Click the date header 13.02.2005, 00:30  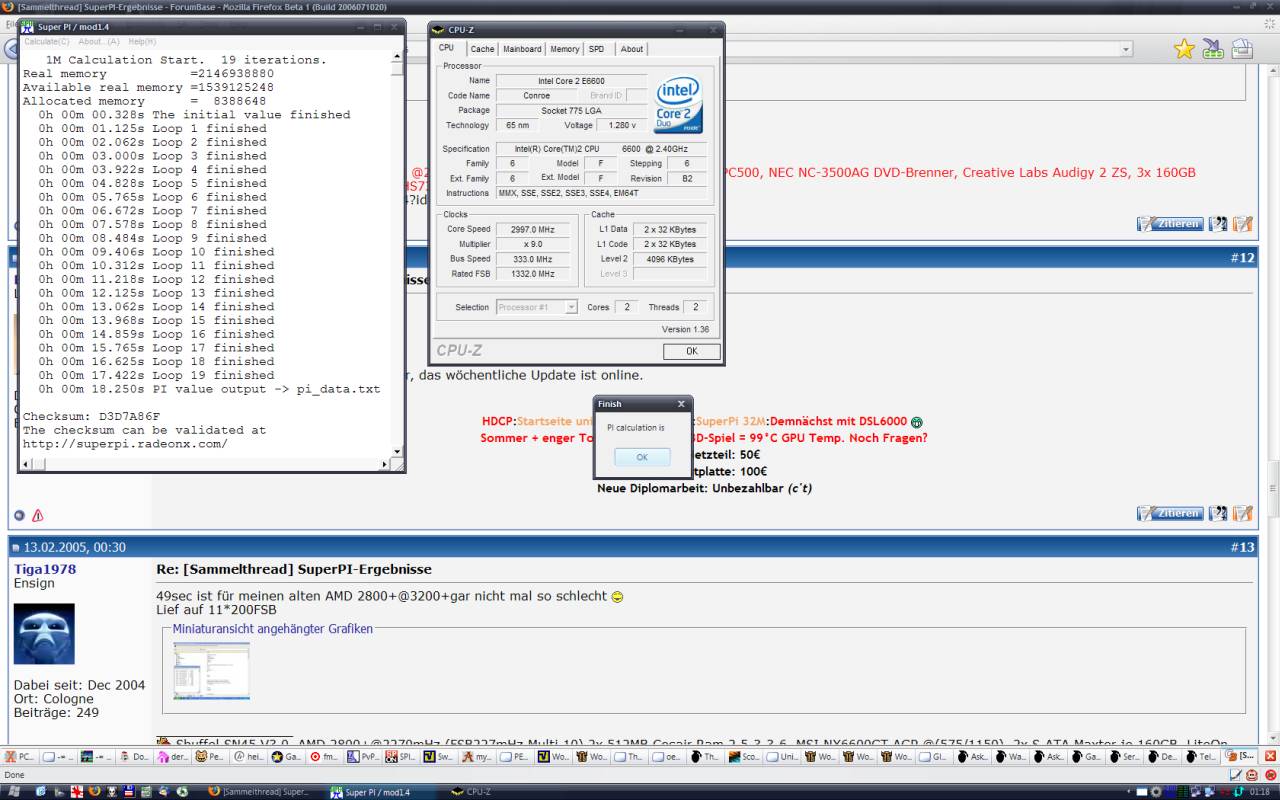[x=74, y=547]
